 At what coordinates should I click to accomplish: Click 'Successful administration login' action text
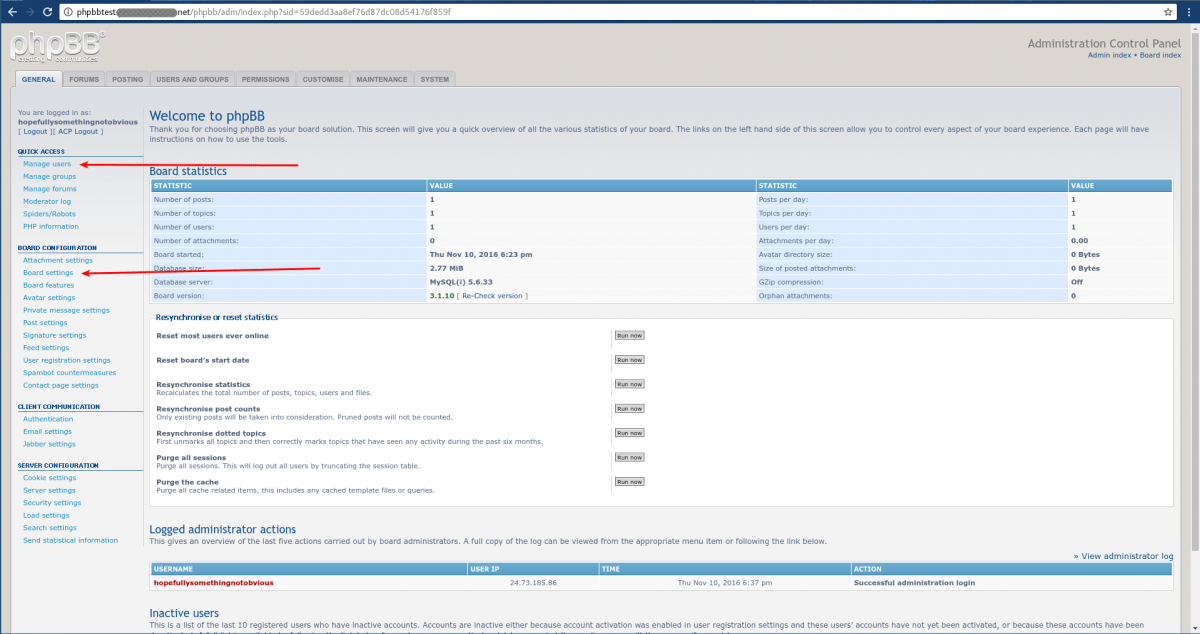914,582
